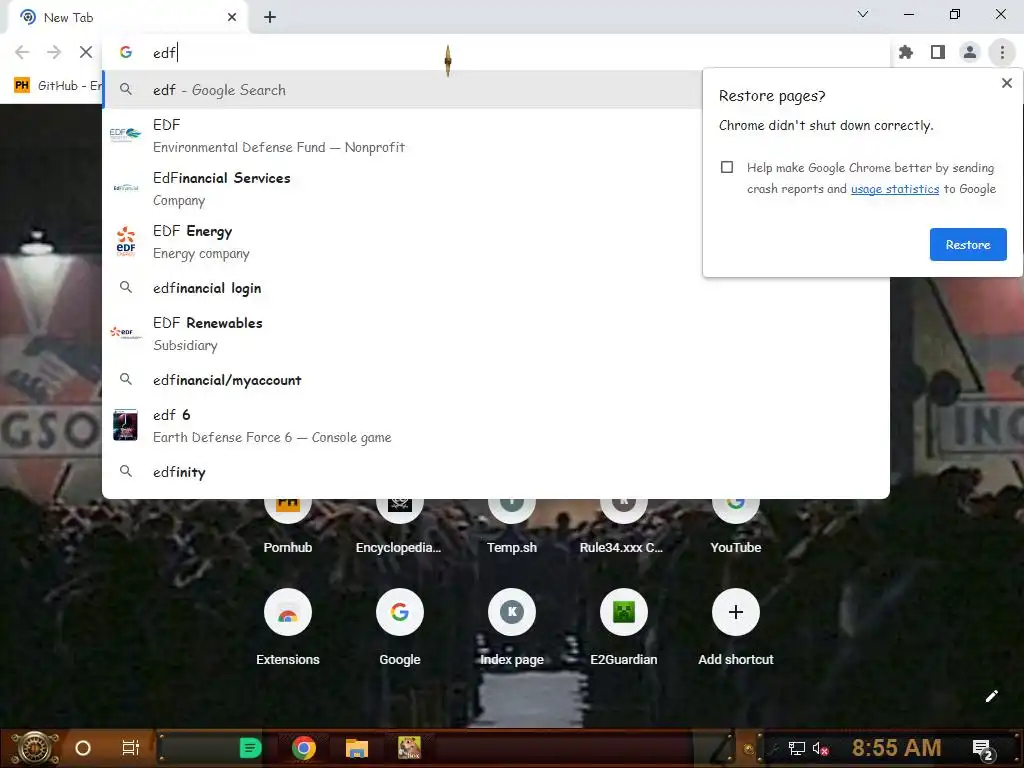This screenshot has width=1024, height=768.
Task: Open the green notes app on taskbar
Action: [x=250, y=748]
